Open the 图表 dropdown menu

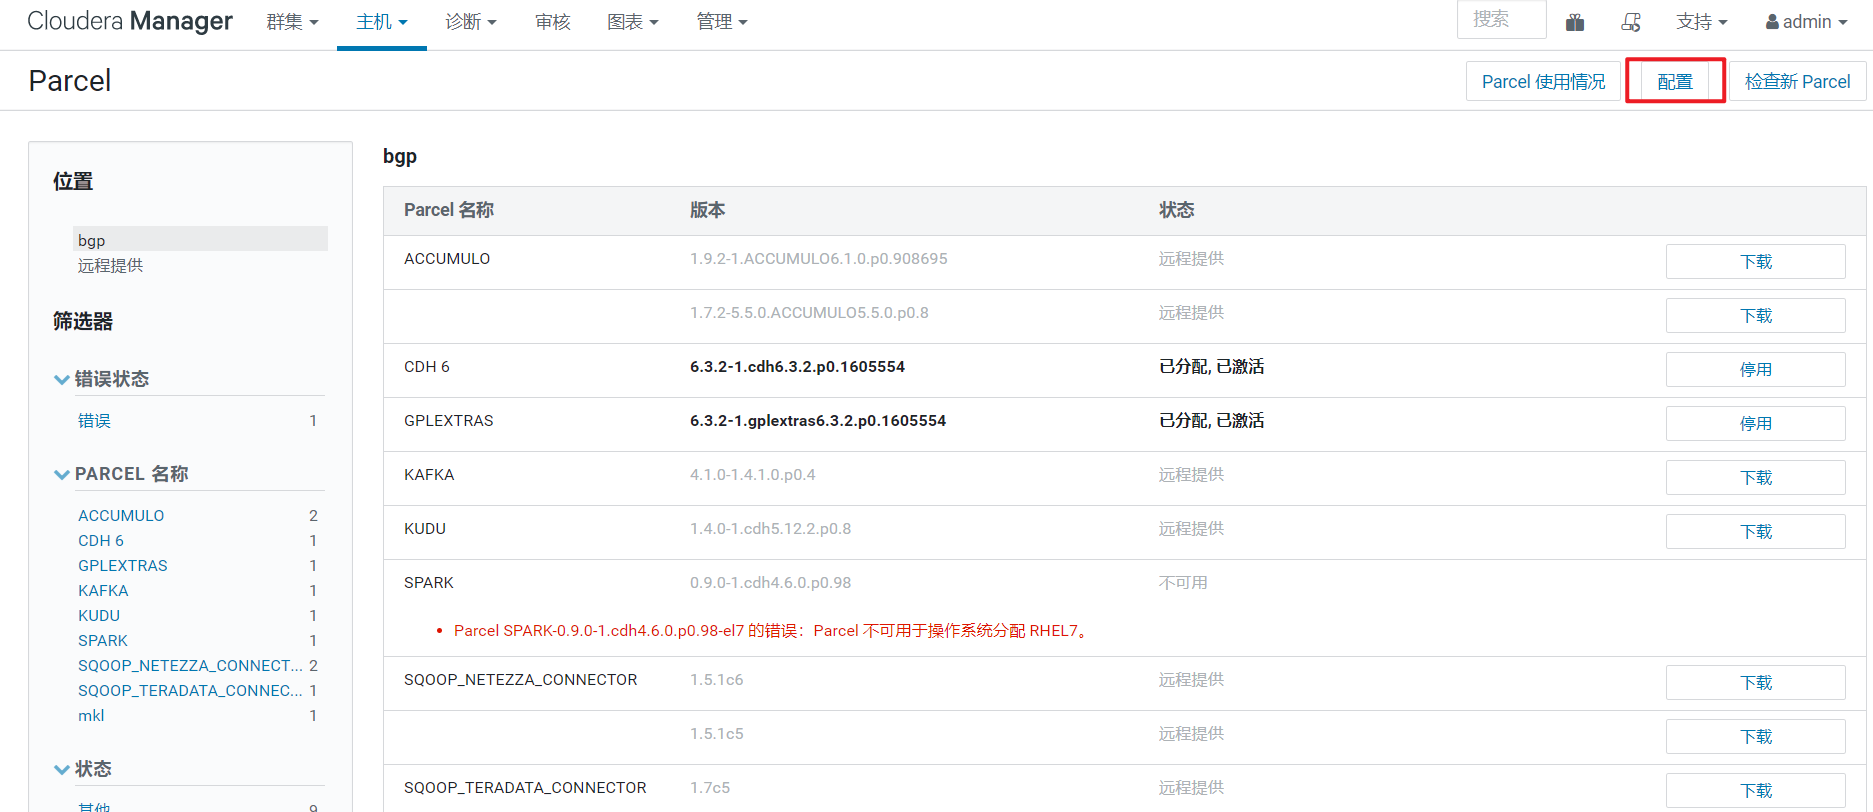click(633, 22)
